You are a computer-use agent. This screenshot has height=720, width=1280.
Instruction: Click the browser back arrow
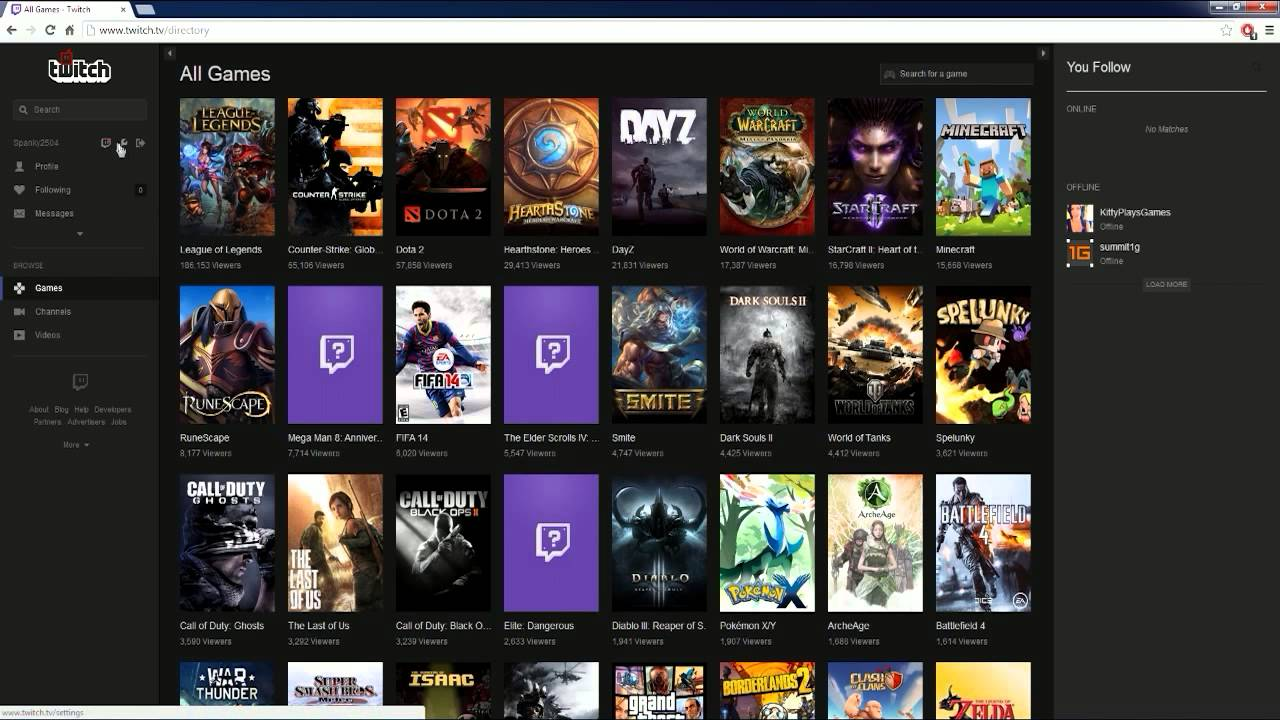[x=11, y=30]
